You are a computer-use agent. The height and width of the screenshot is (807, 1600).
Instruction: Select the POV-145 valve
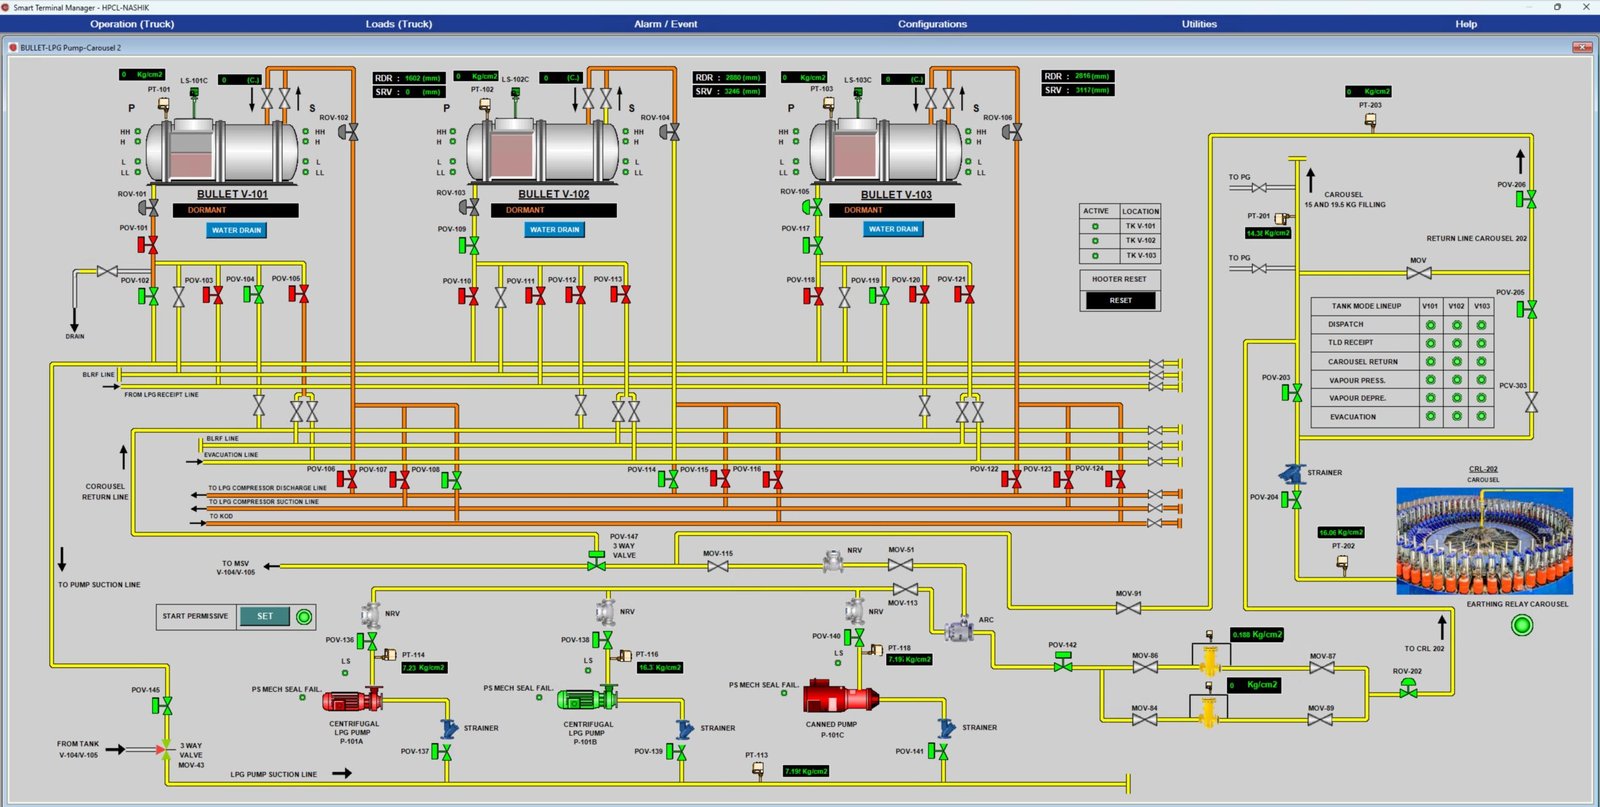161,706
